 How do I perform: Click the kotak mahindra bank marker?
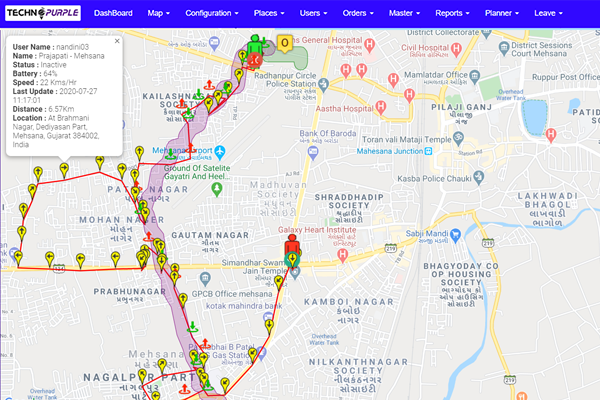(269, 317)
